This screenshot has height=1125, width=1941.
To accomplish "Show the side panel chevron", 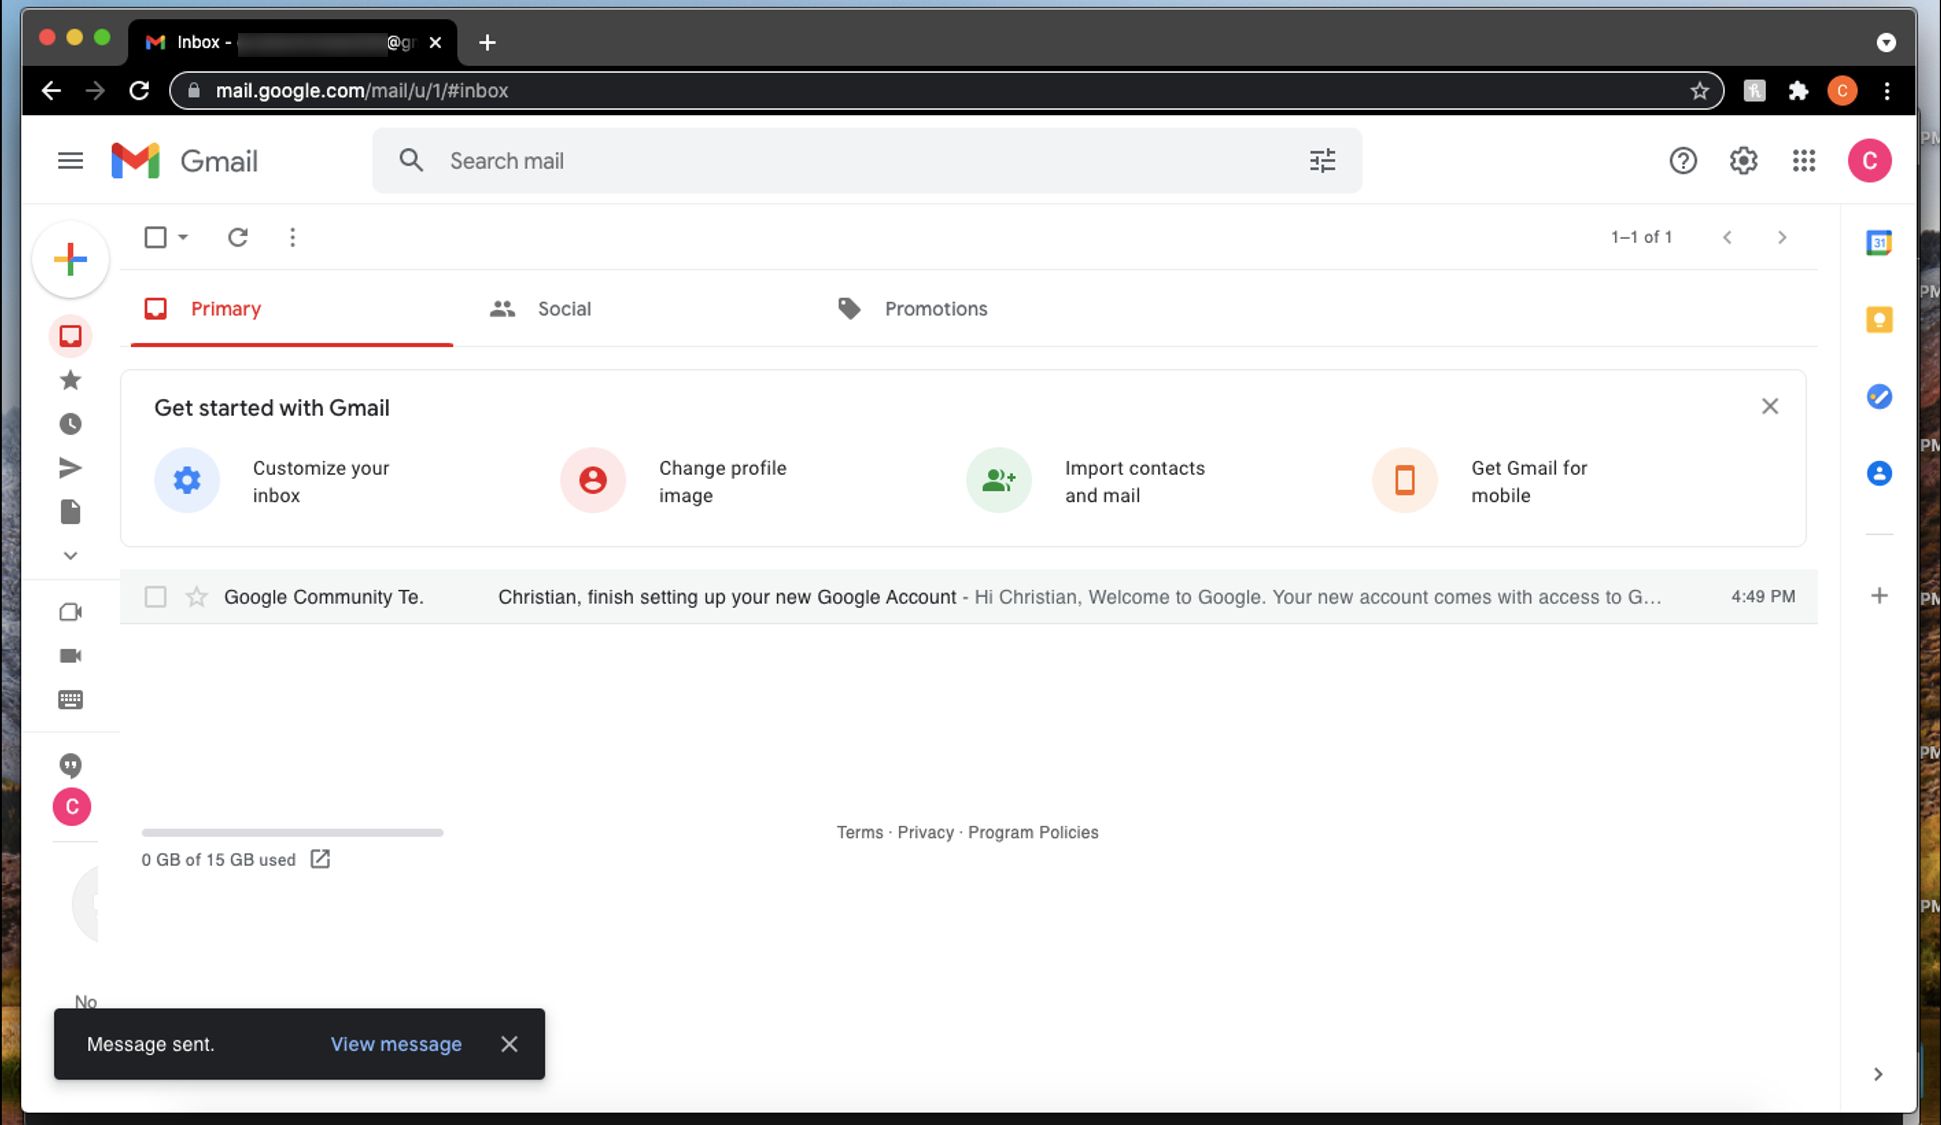I will [x=1878, y=1074].
